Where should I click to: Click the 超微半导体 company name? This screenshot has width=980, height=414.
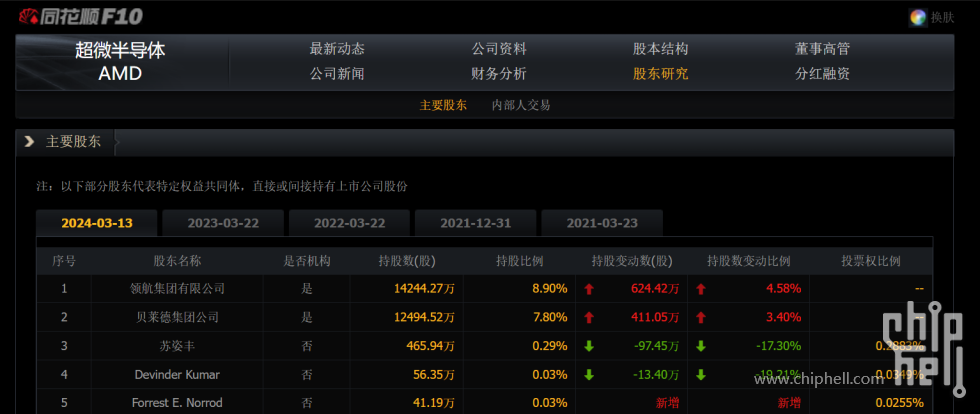[121, 50]
